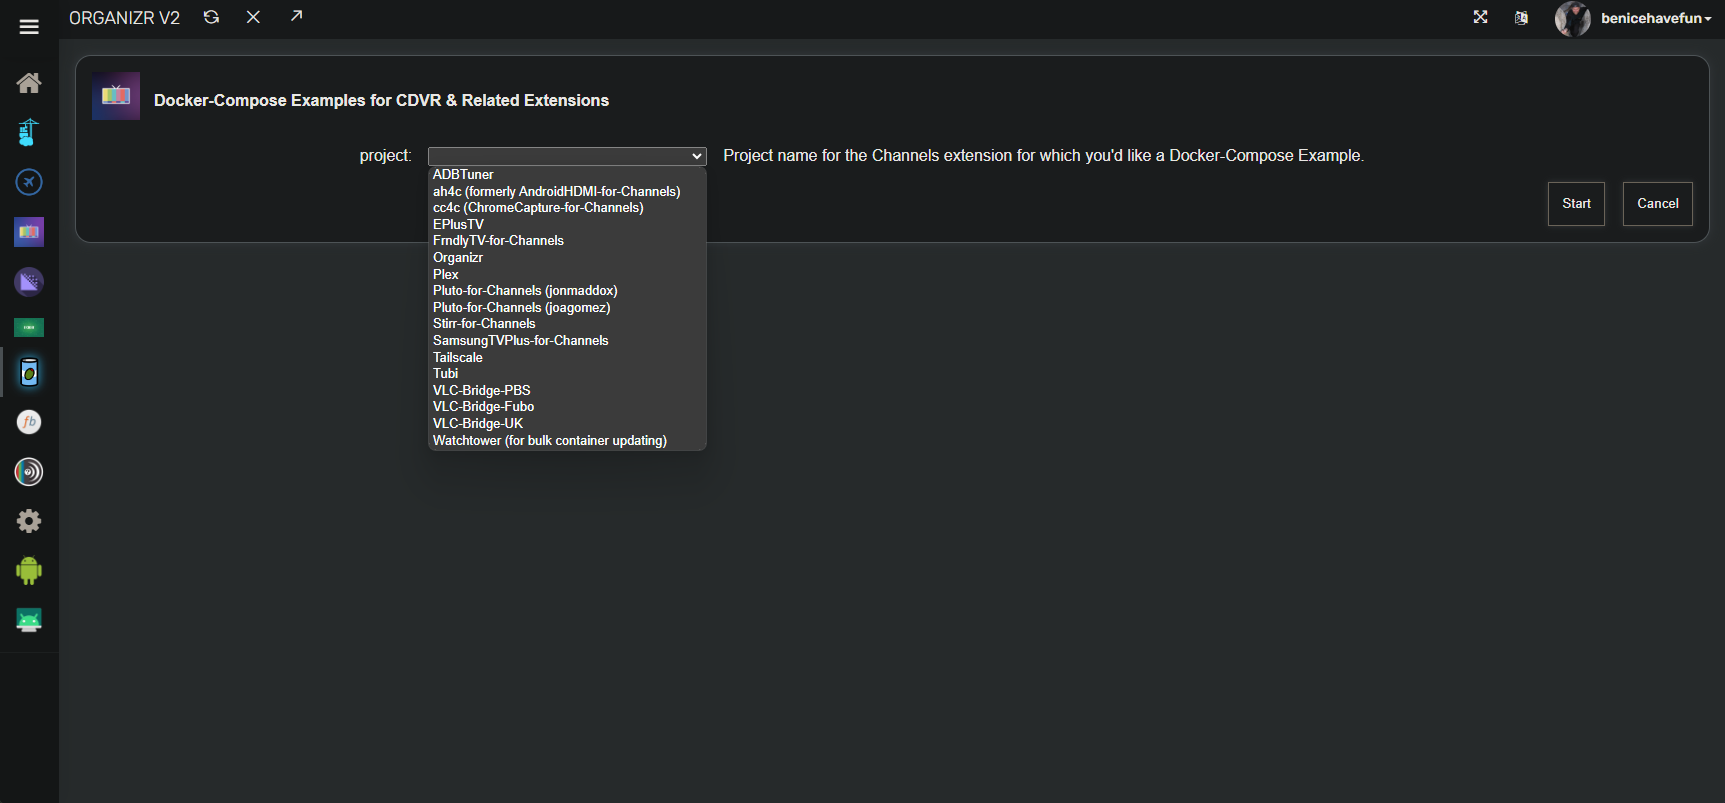Choose EPlusTV in the dropdown list
1725x803 pixels.
(458, 225)
